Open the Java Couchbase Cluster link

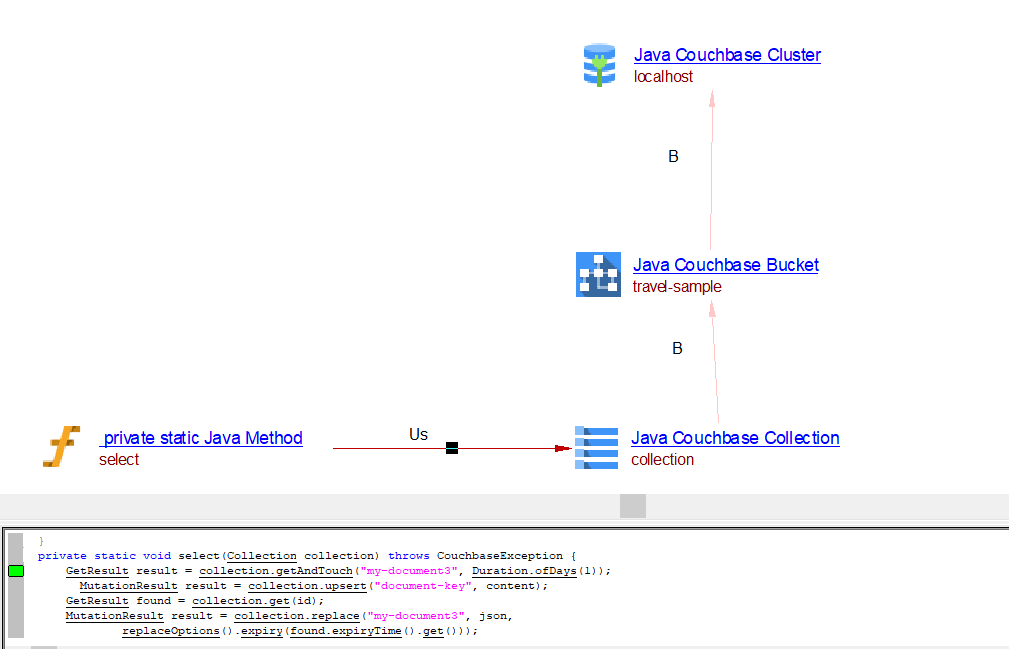point(727,55)
